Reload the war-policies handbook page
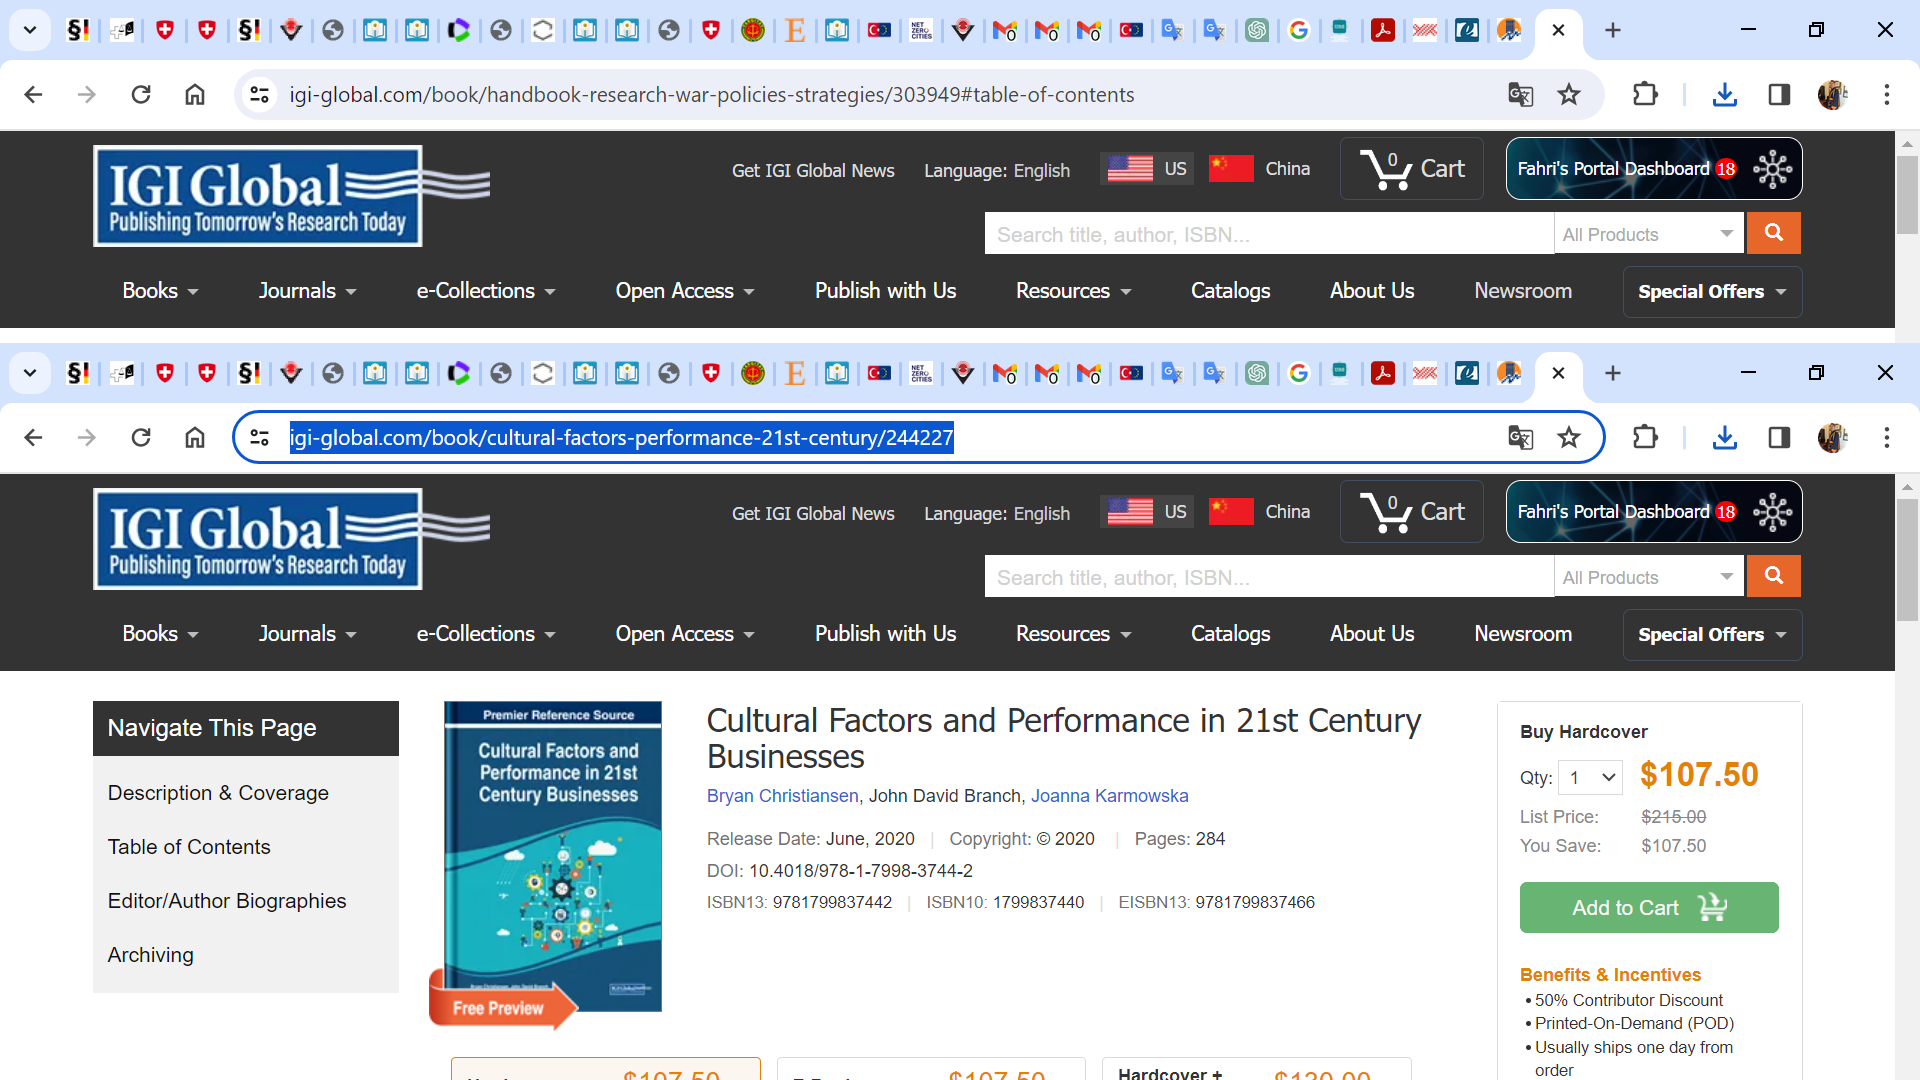 point(141,94)
